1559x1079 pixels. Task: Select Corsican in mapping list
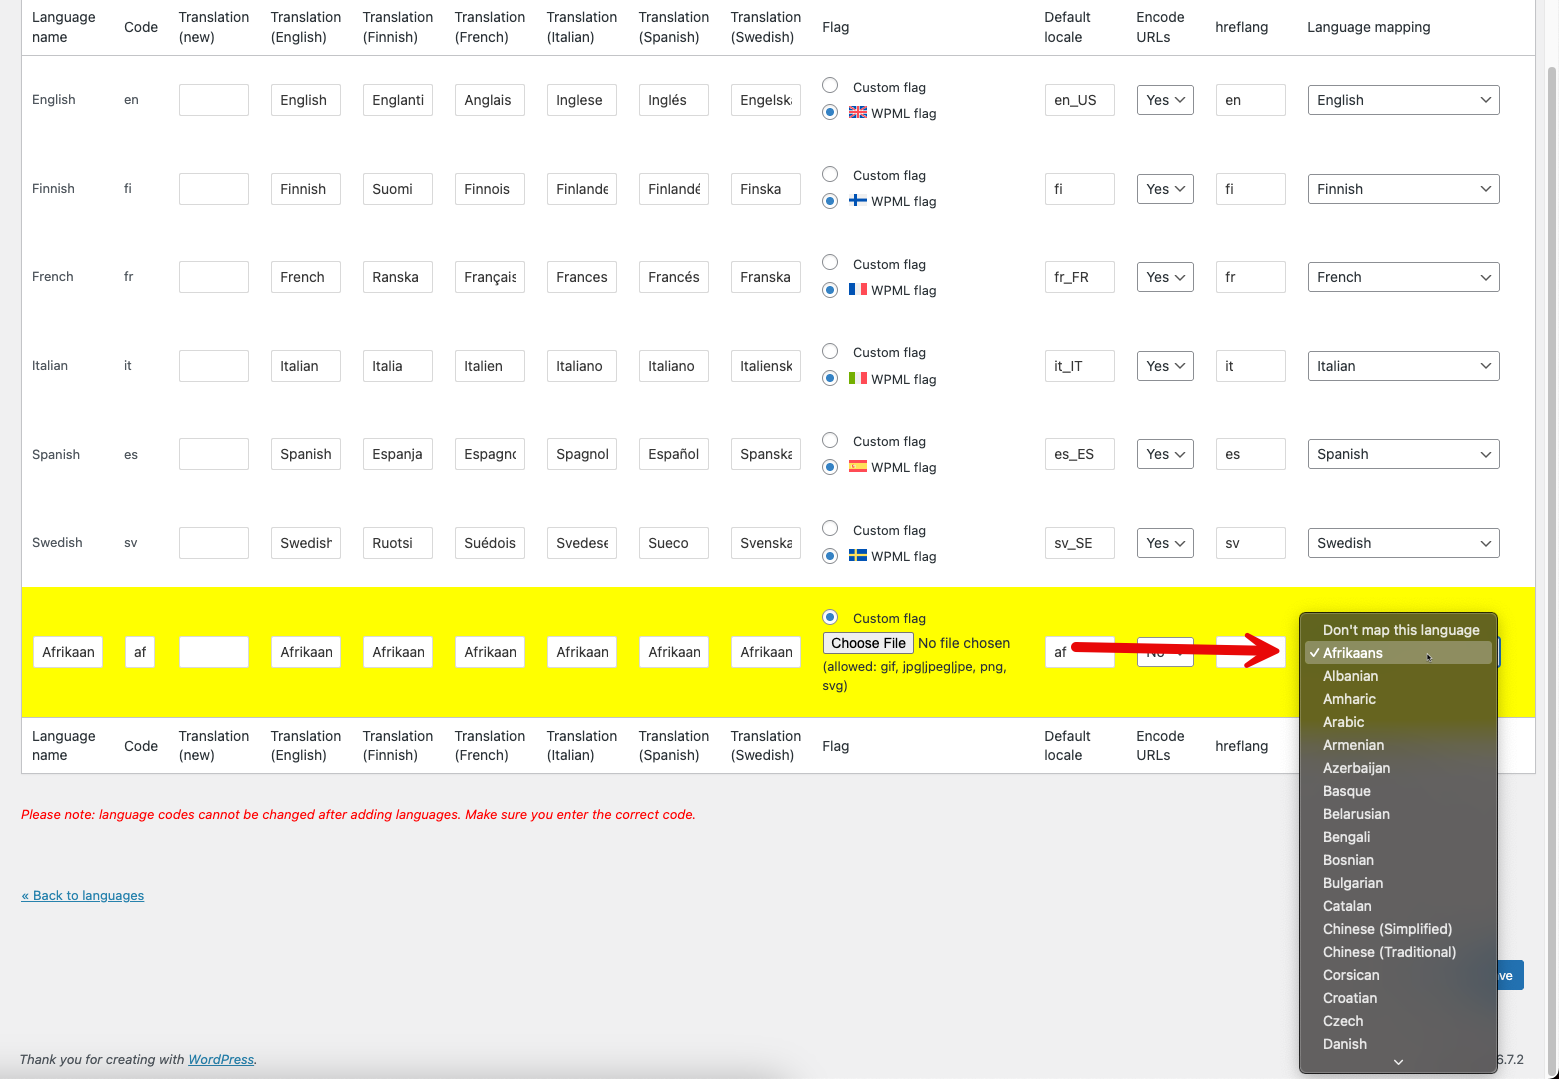pyautogui.click(x=1398, y=975)
